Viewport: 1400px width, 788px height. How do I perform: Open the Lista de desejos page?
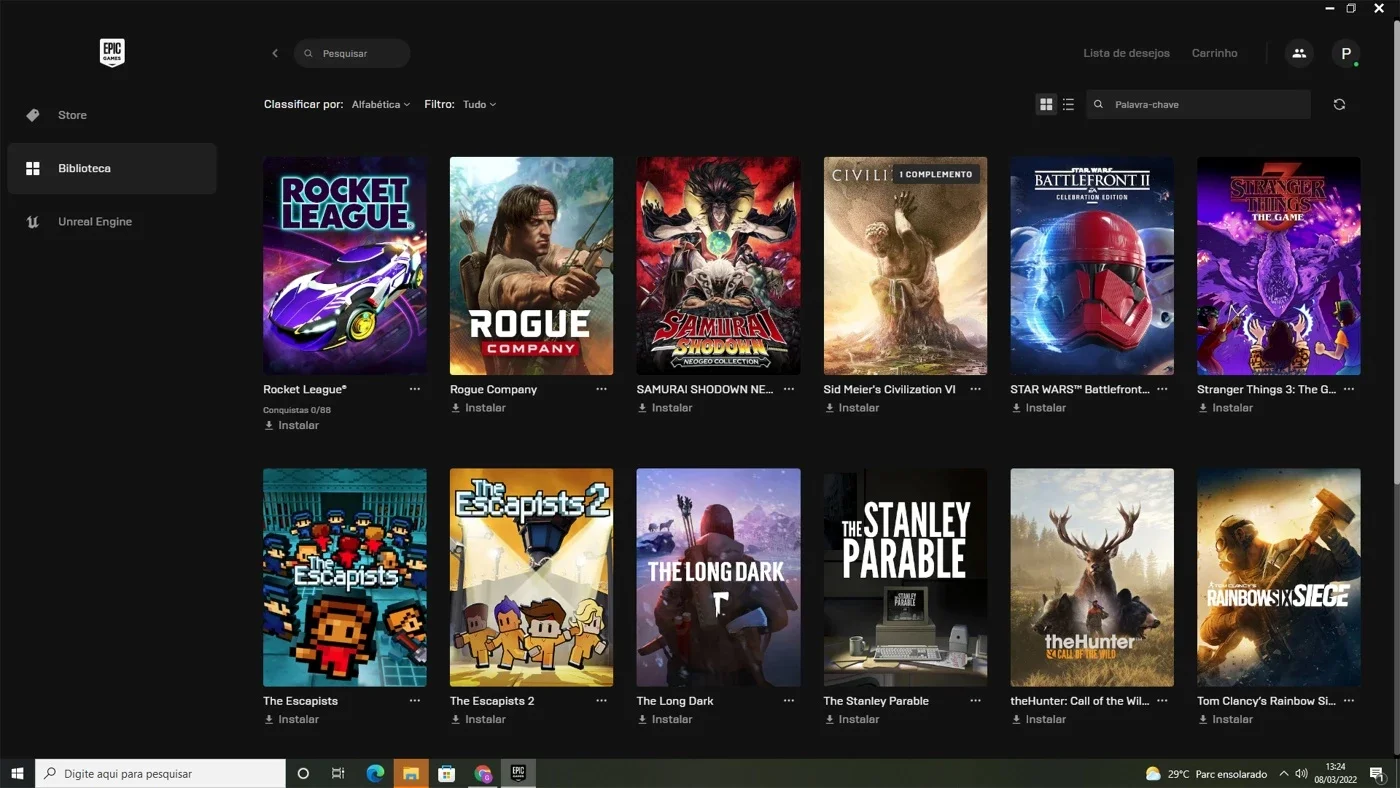coord(1126,53)
